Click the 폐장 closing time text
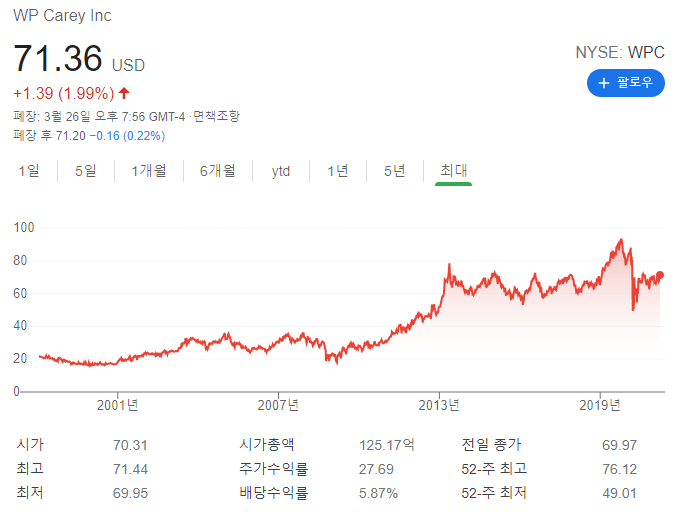 coord(99,116)
